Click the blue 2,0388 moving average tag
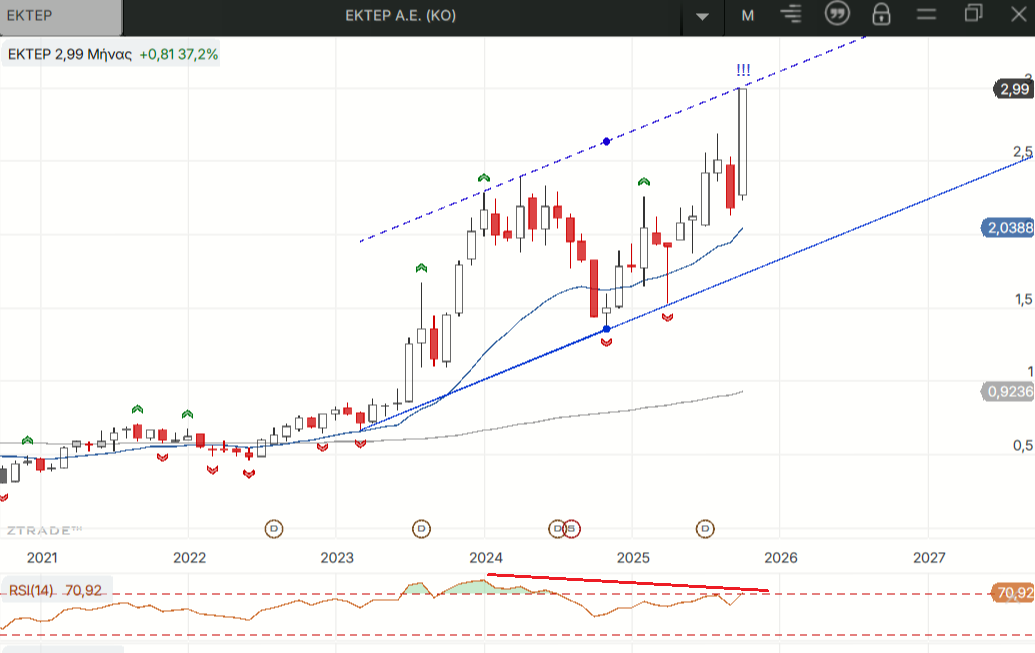This screenshot has height=653, width=1035. (1009, 228)
